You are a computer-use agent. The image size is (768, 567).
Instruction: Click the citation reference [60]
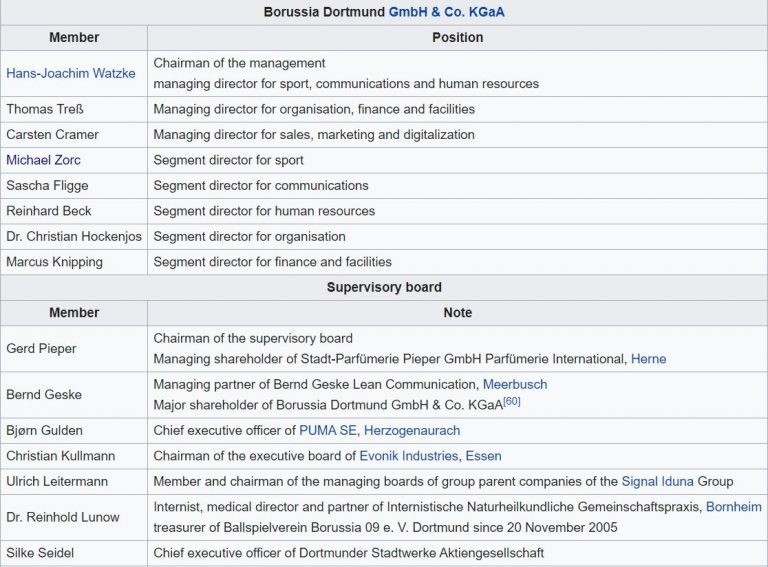click(511, 402)
